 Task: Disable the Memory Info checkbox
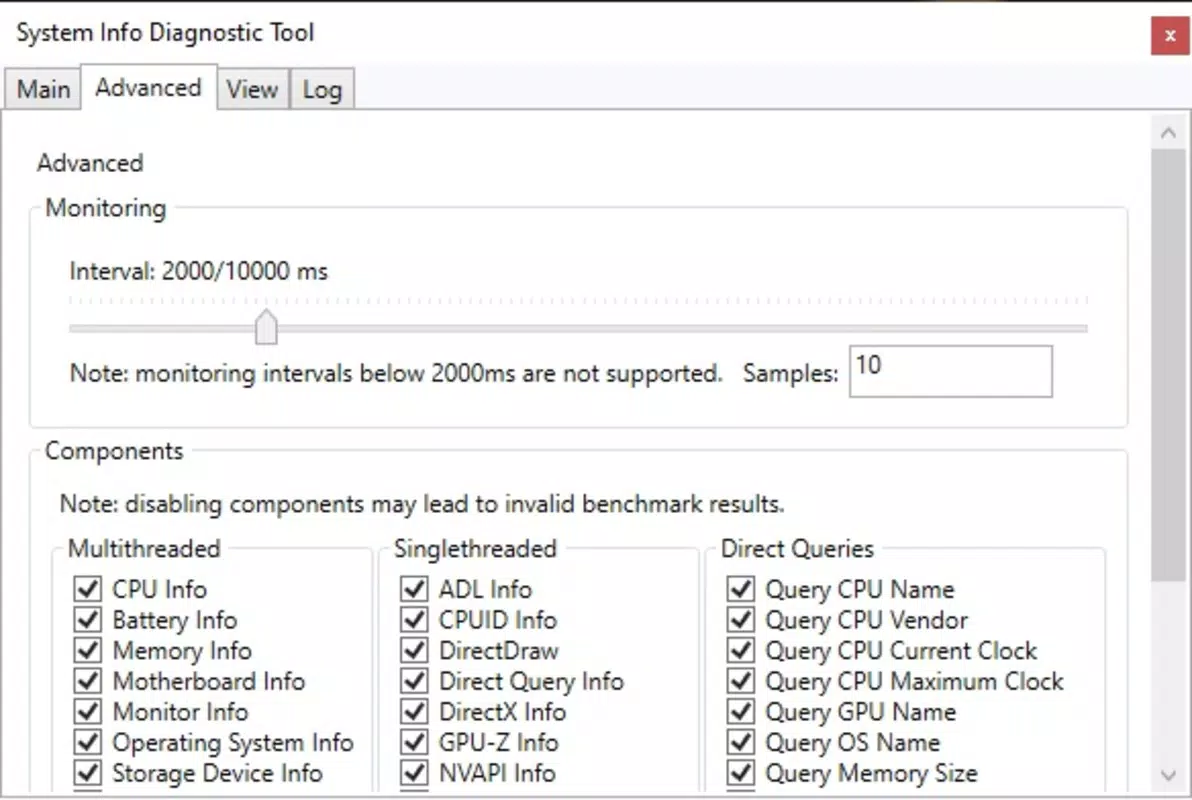coord(87,650)
